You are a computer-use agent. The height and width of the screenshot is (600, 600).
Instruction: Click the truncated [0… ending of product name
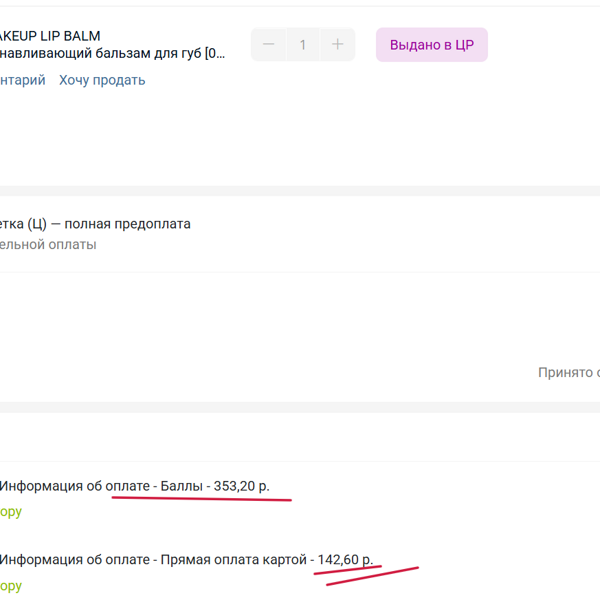tap(215, 54)
